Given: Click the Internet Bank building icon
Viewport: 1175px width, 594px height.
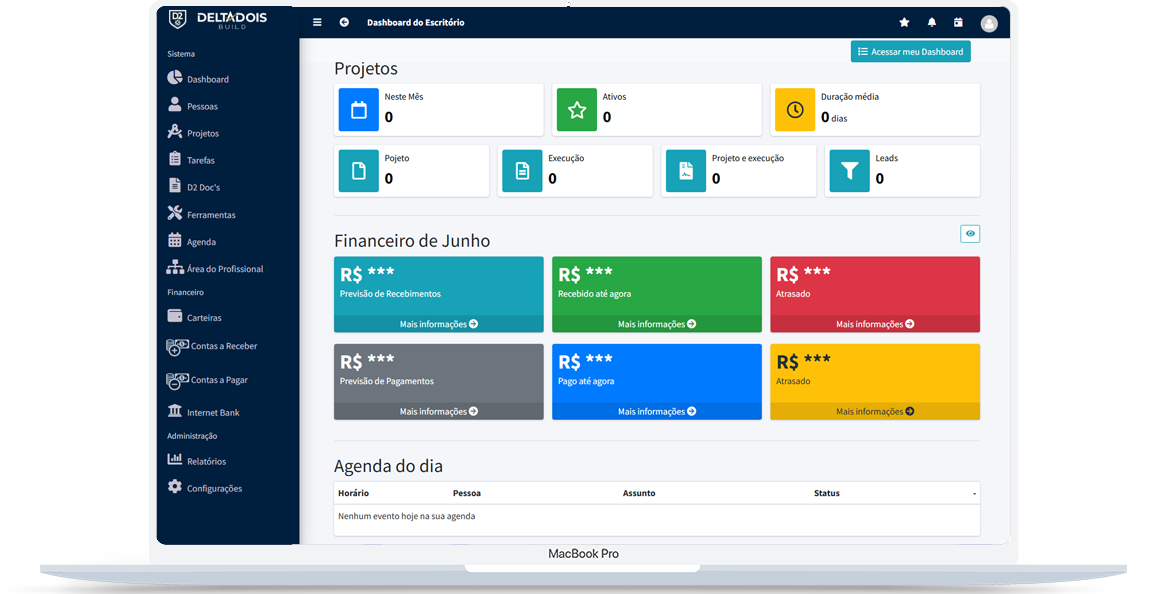Looking at the screenshot, I should (x=175, y=411).
